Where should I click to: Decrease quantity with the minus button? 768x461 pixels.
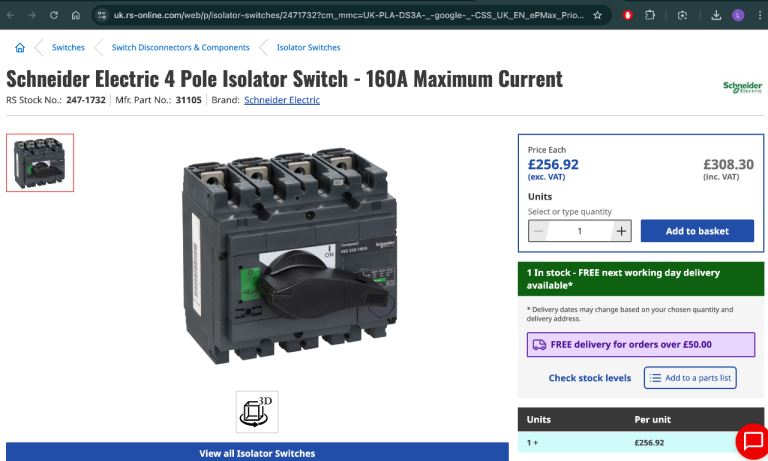tap(539, 231)
